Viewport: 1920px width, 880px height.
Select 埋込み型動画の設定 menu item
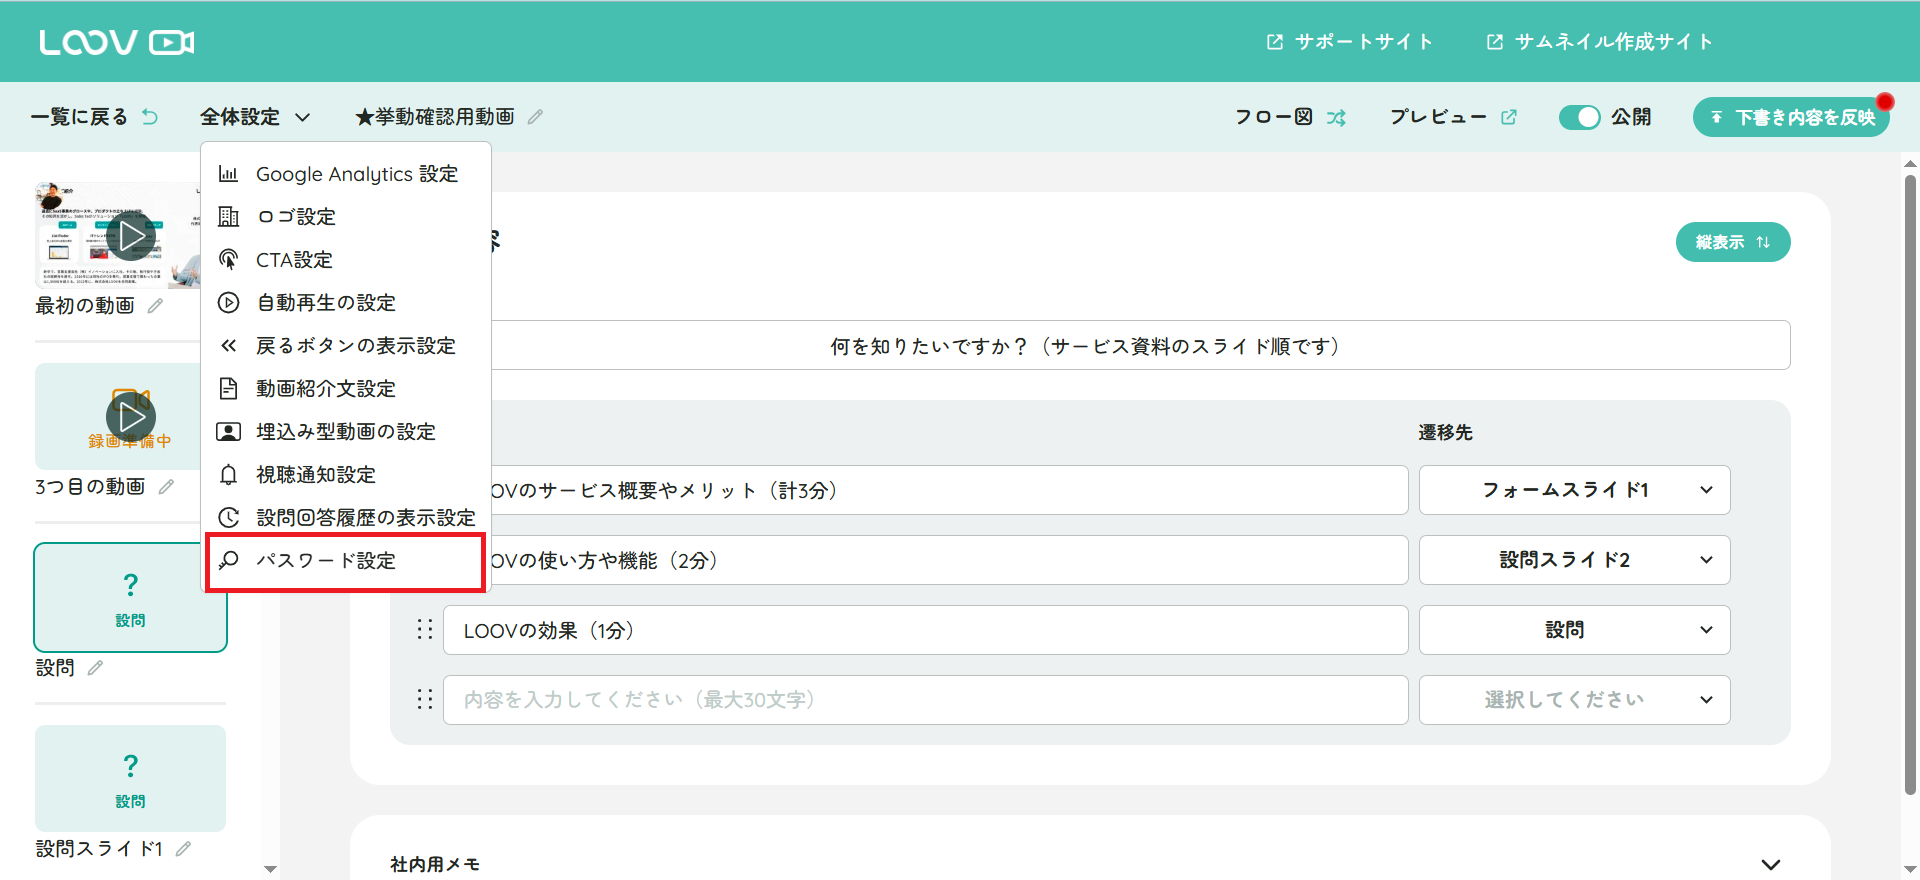click(x=346, y=432)
